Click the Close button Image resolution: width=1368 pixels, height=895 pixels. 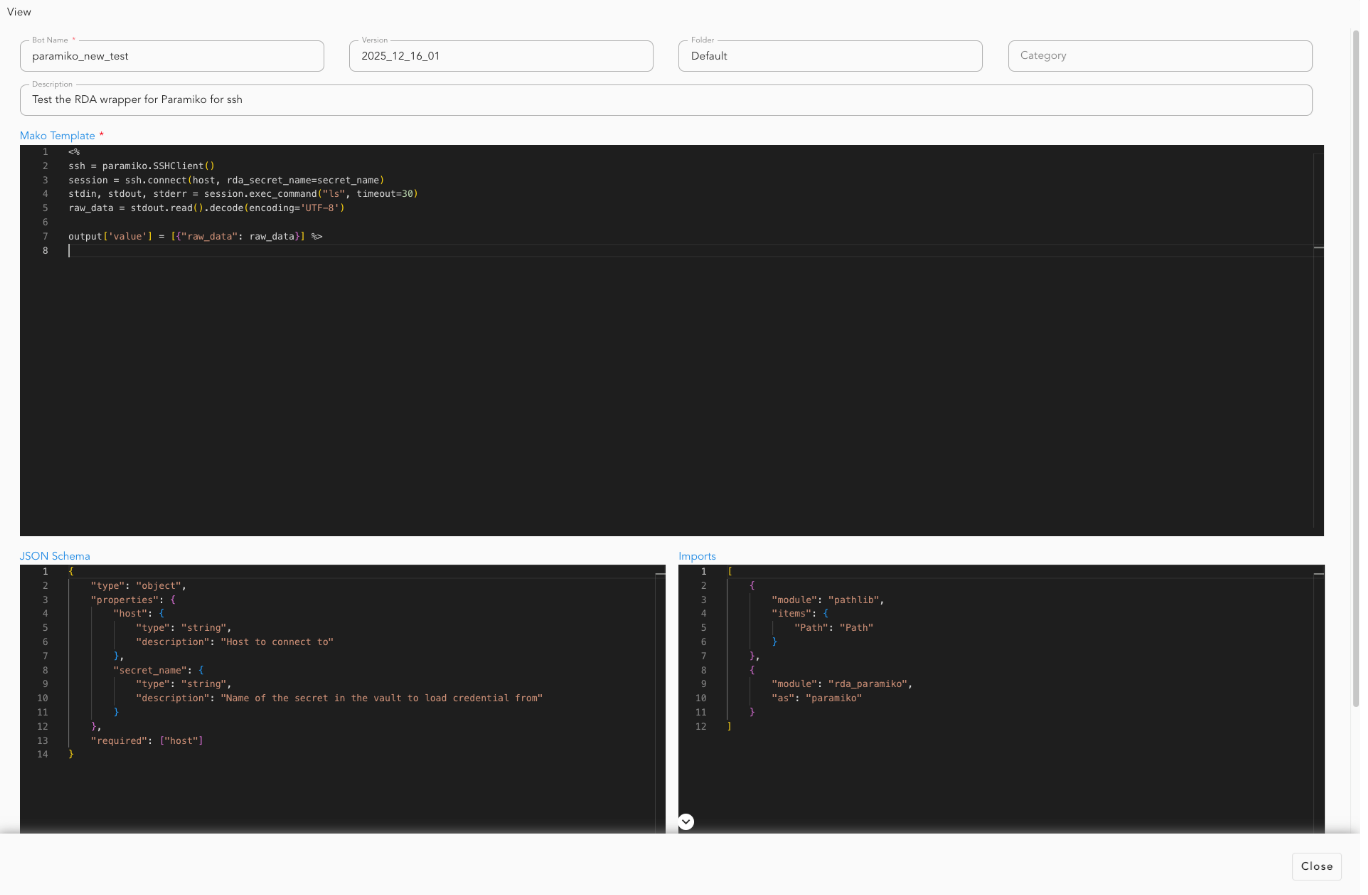pos(1316,866)
